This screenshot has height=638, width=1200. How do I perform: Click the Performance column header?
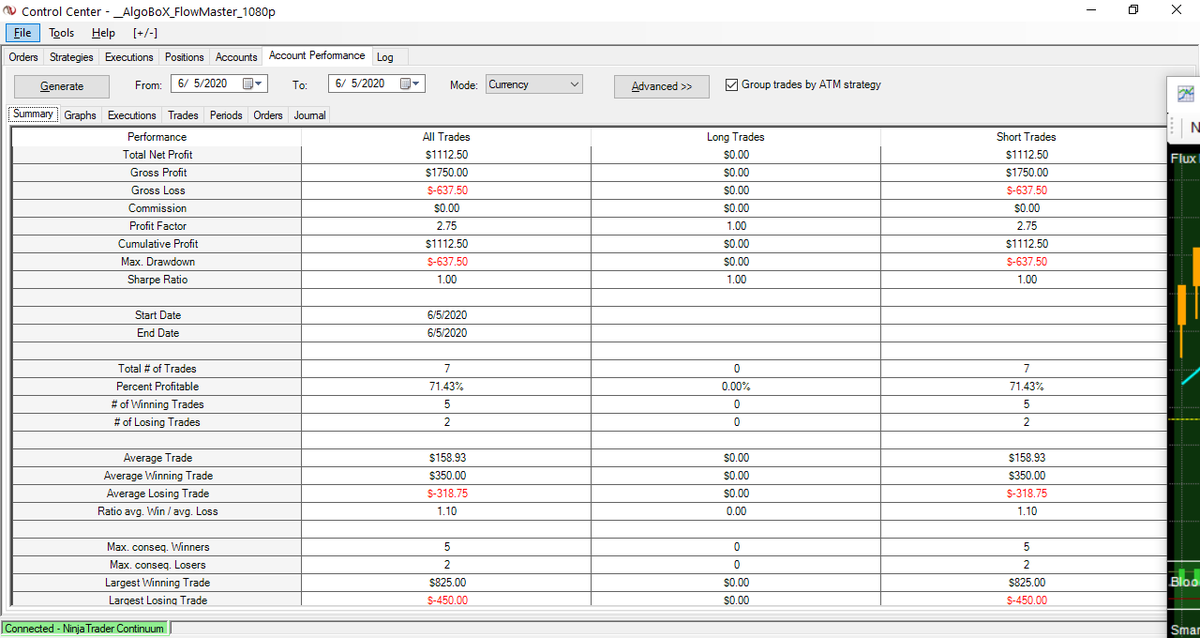[157, 137]
